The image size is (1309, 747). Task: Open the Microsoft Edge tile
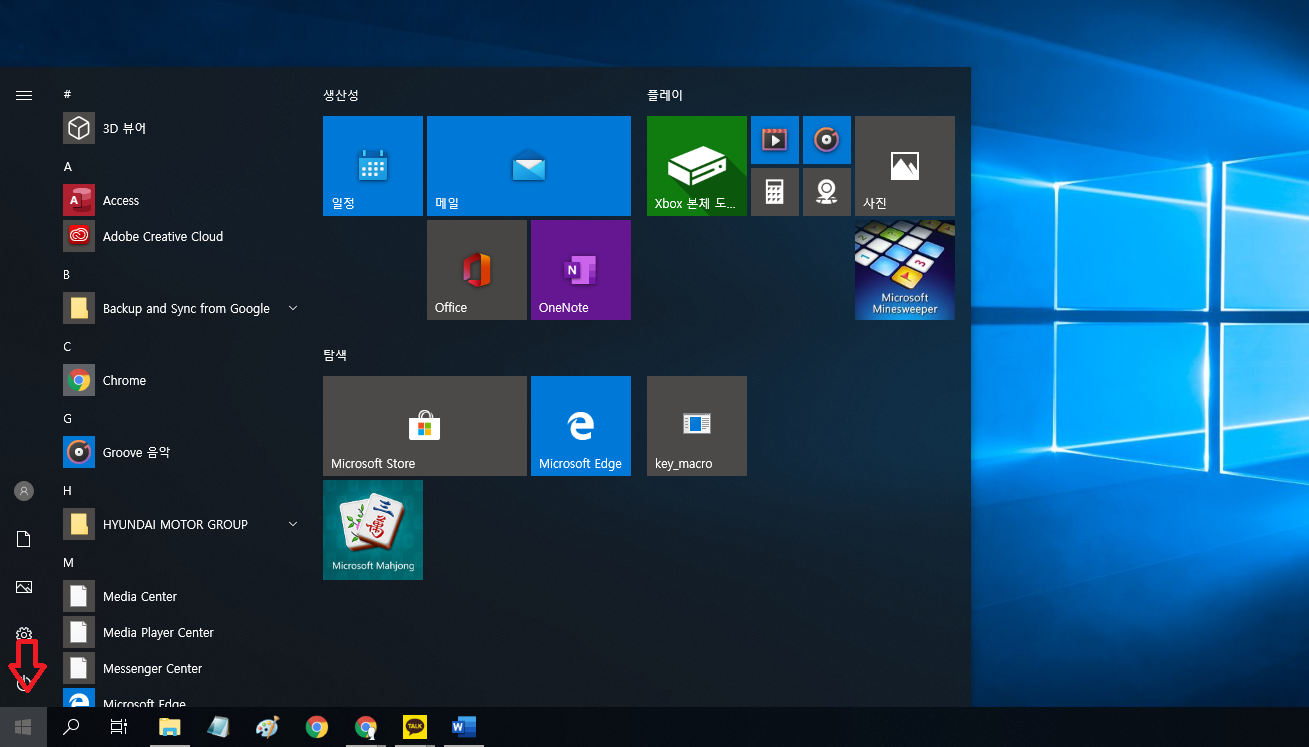[581, 426]
